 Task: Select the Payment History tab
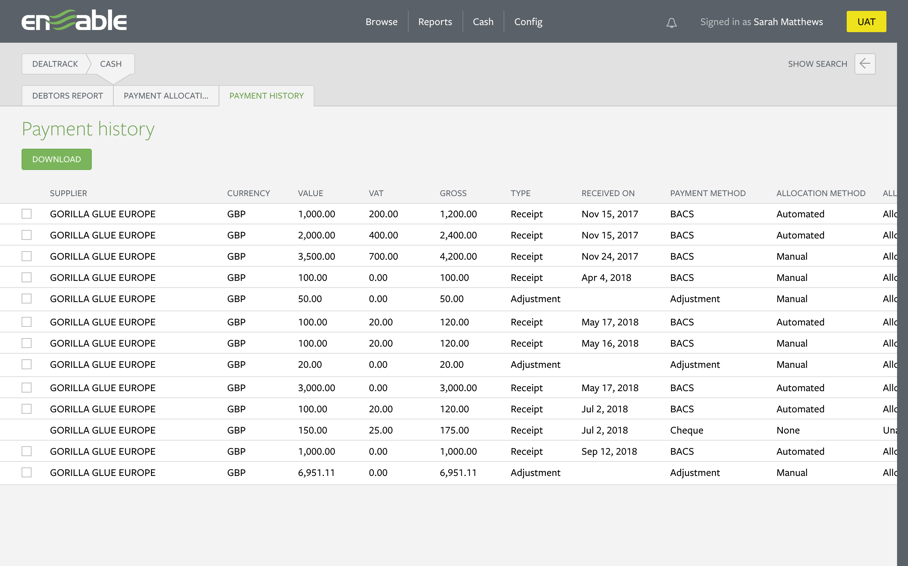(266, 96)
